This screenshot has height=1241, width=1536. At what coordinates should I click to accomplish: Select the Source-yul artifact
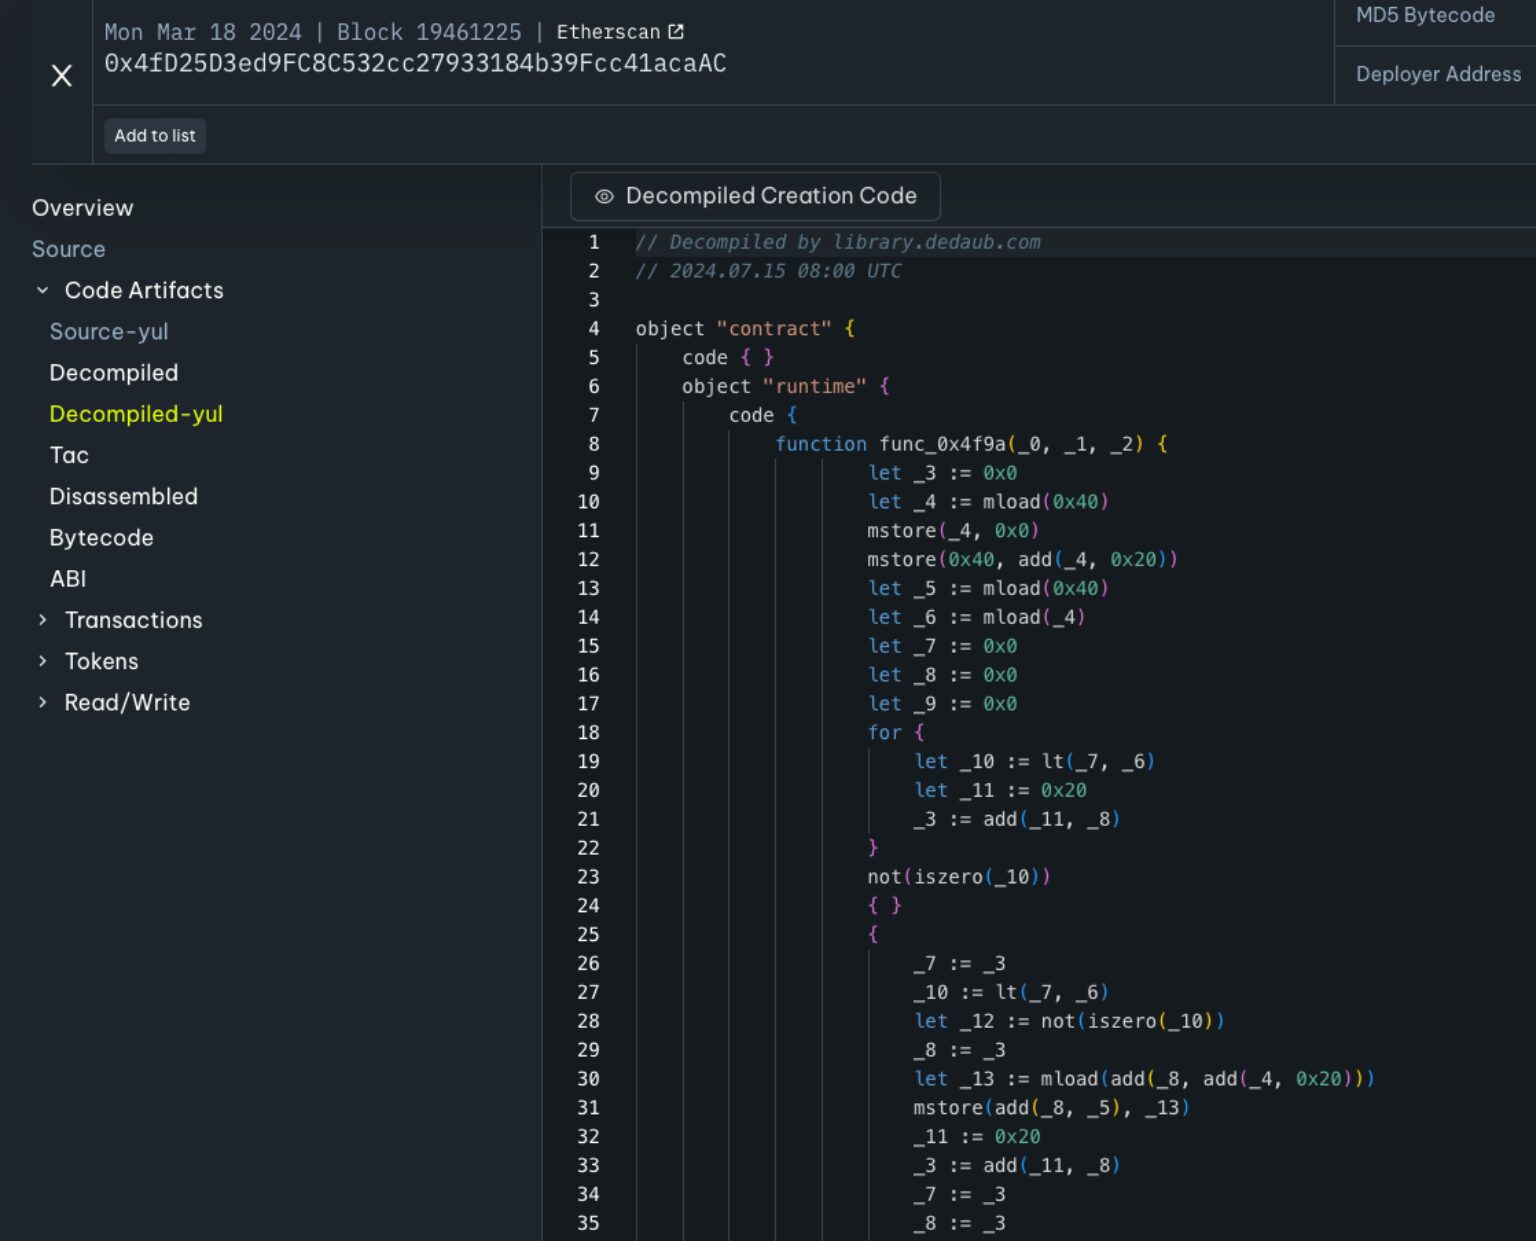109,332
